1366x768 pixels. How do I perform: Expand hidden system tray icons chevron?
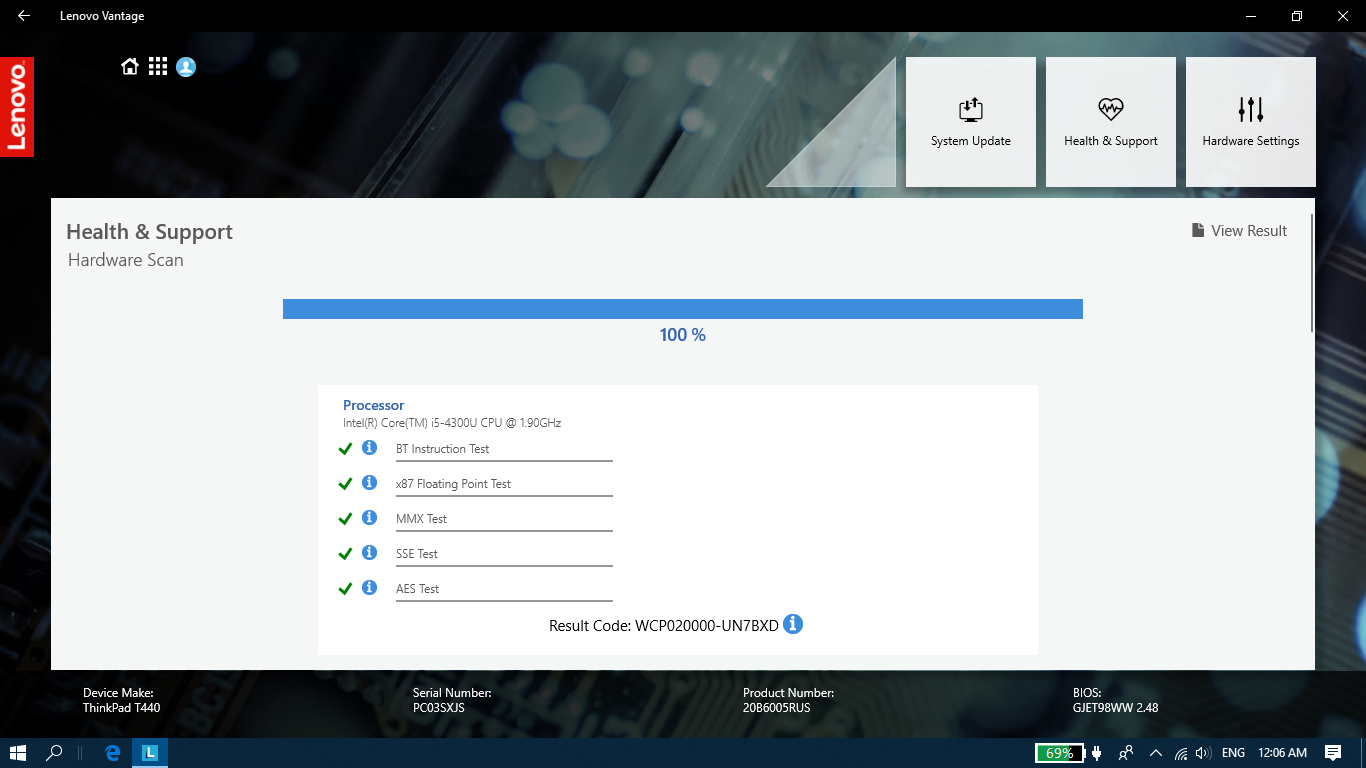1156,753
